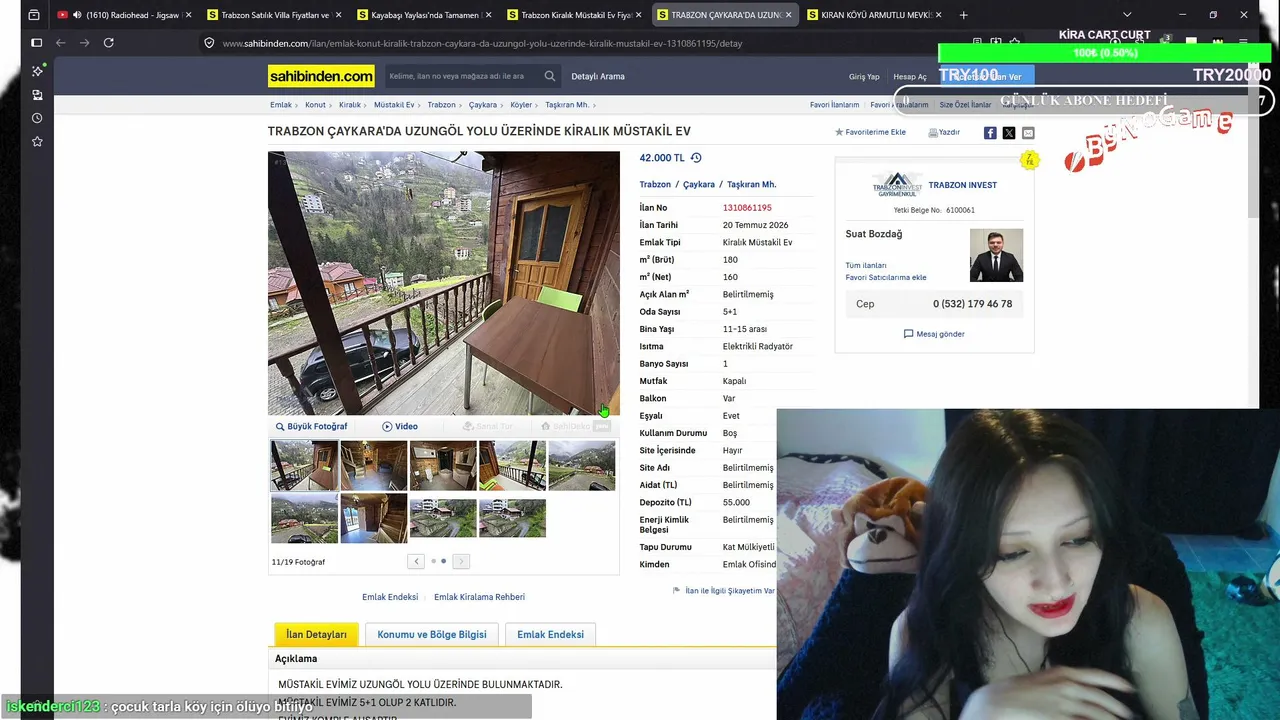Open the Trabzon Invest agency logo

point(897,185)
